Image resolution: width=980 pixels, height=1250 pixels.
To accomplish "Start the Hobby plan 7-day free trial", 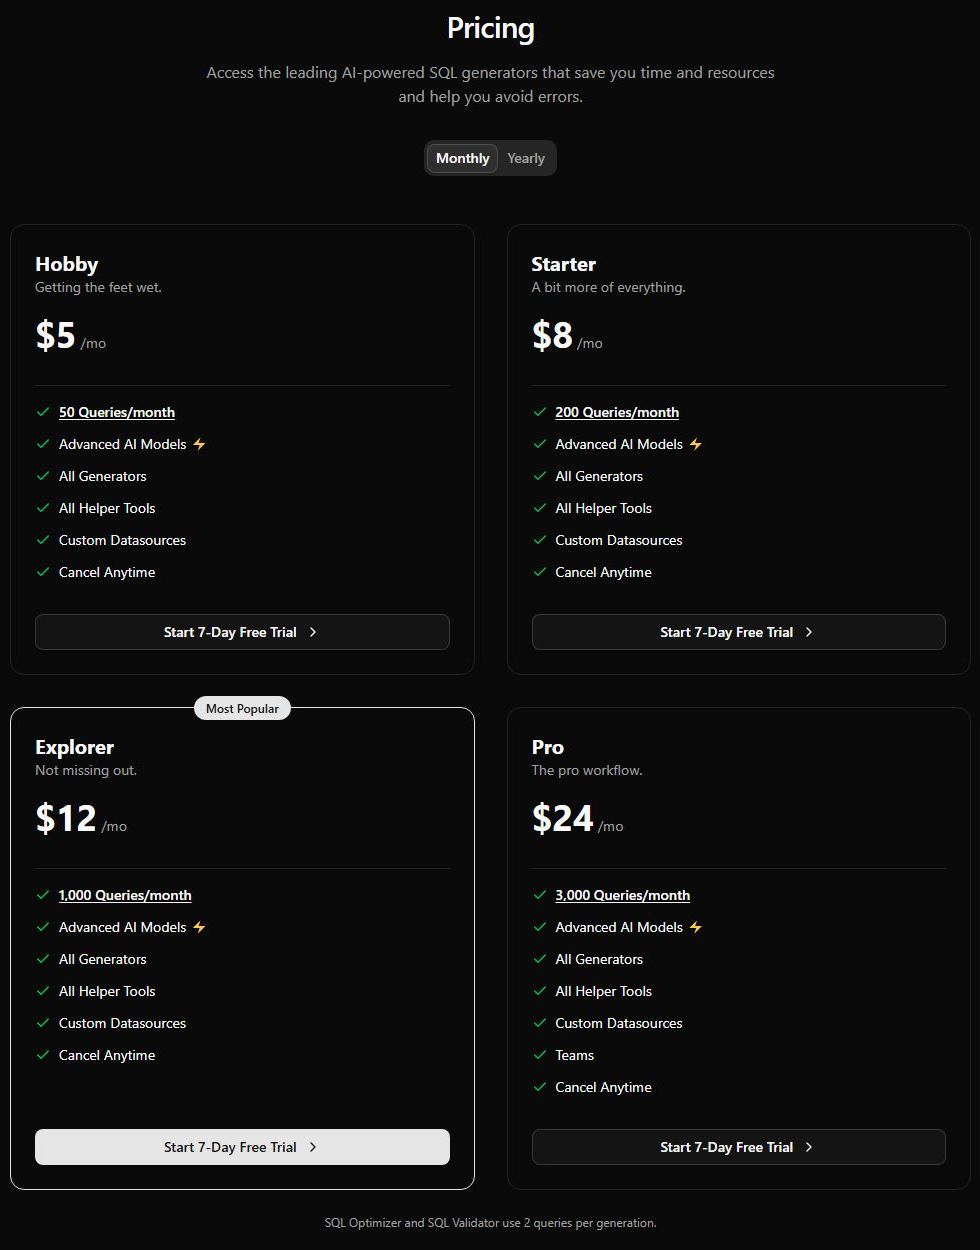I will (x=242, y=632).
